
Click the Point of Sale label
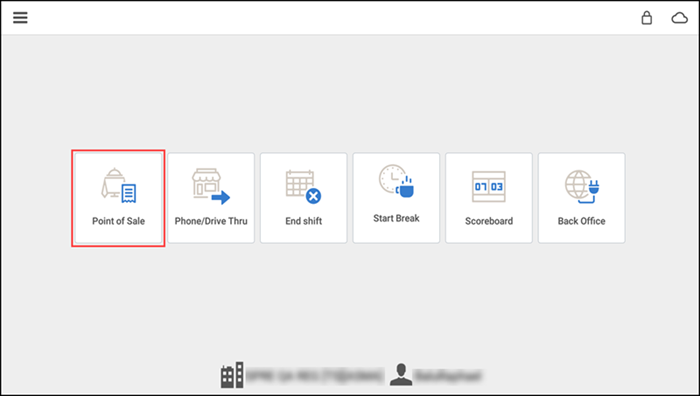coord(118,221)
